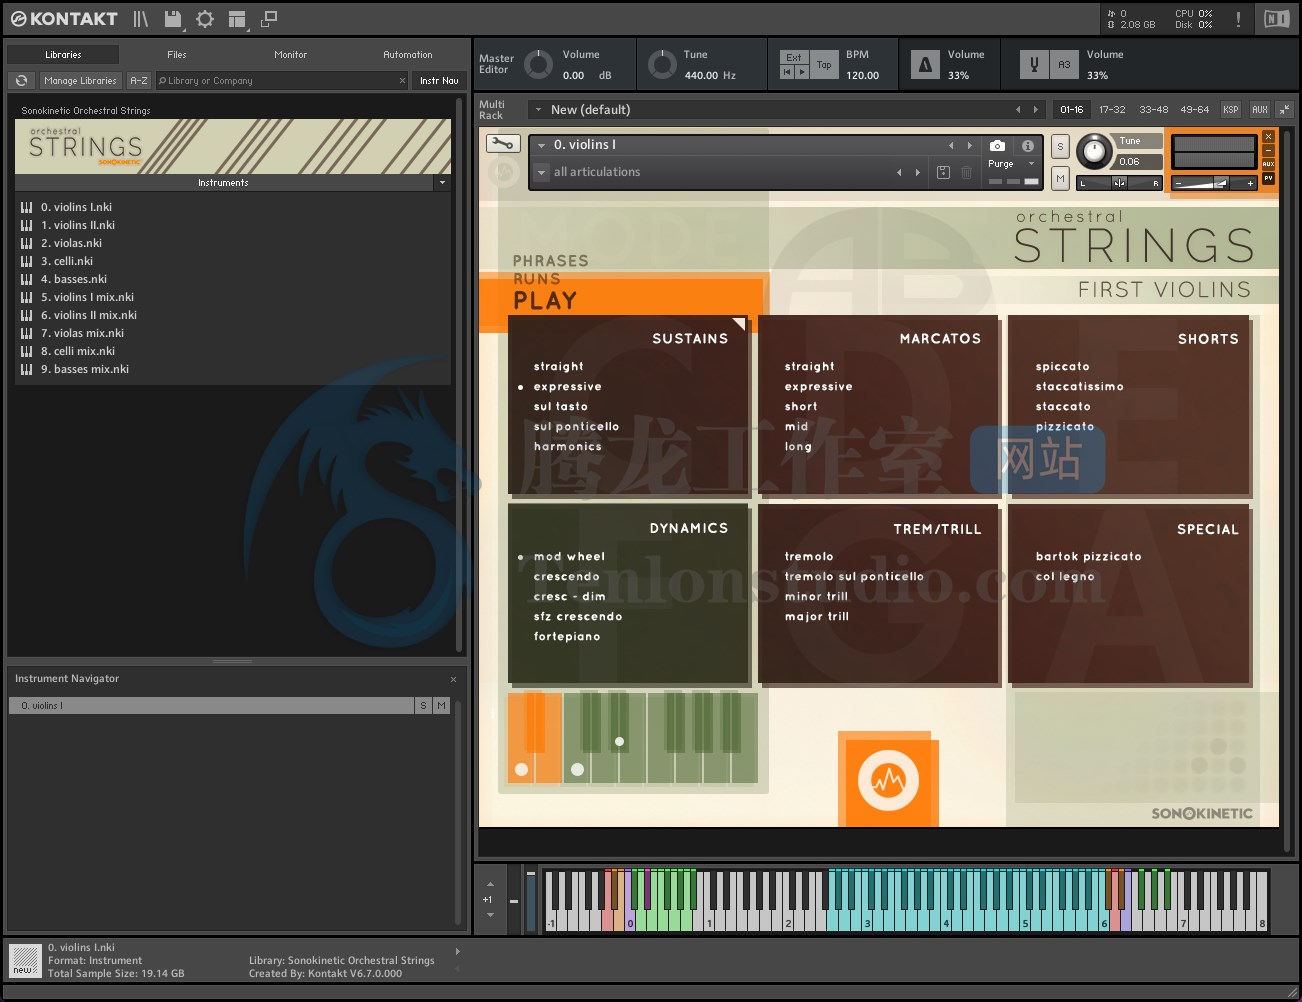
Task: Select previous instrument arrow beside violins I
Action: 951,146
